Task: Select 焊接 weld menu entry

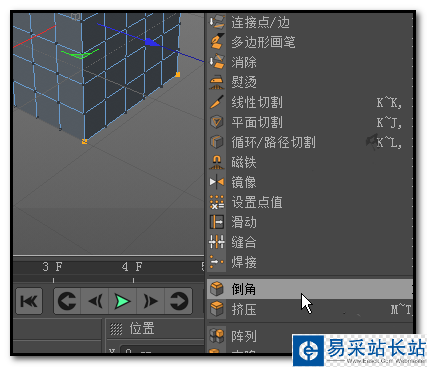Action: 310,262
